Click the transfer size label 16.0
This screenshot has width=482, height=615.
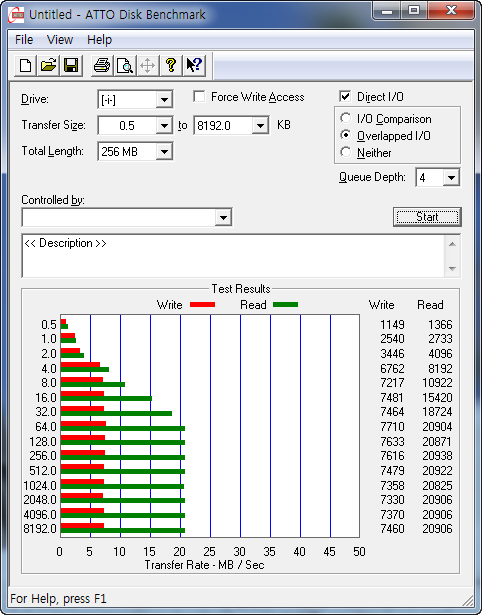point(45,397)
